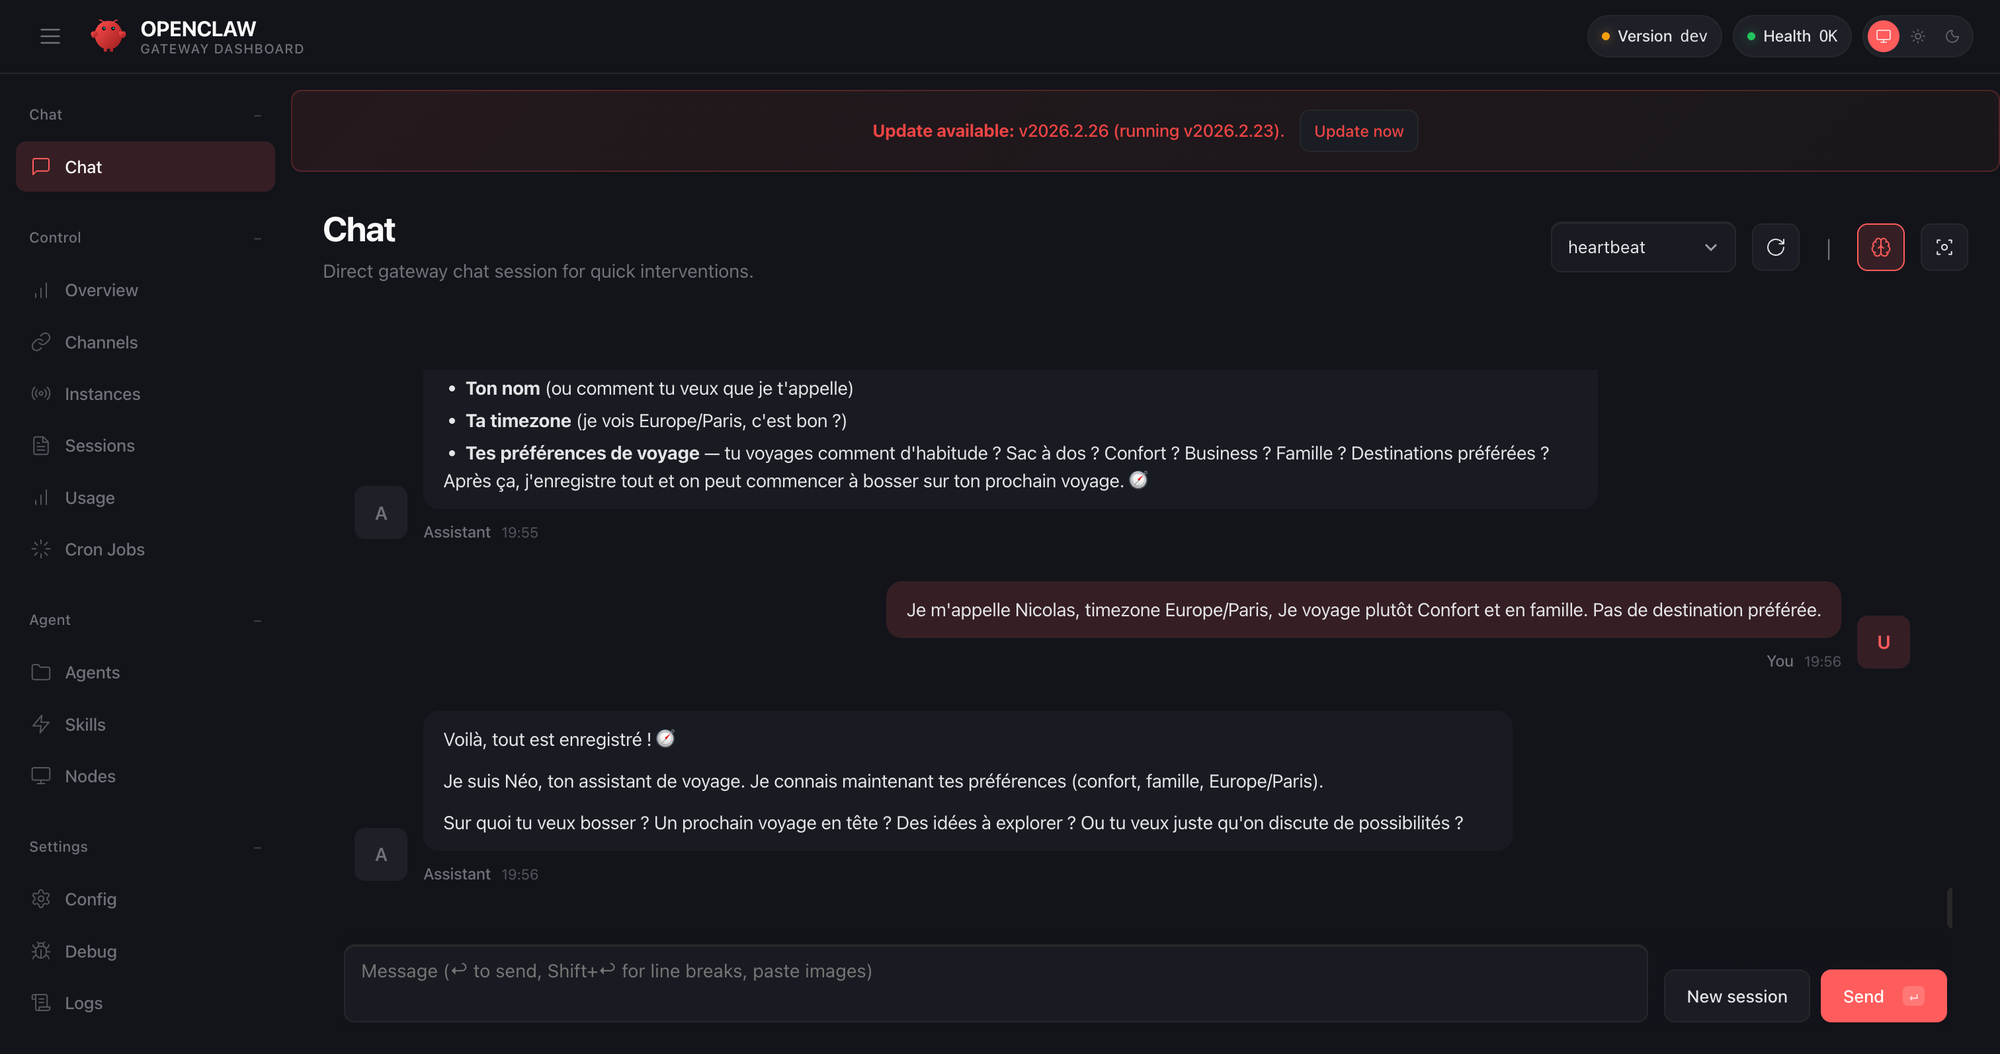Collapse the Control sidebar section
This screenshot has width=2000, height=1054.
pos(257,238)
